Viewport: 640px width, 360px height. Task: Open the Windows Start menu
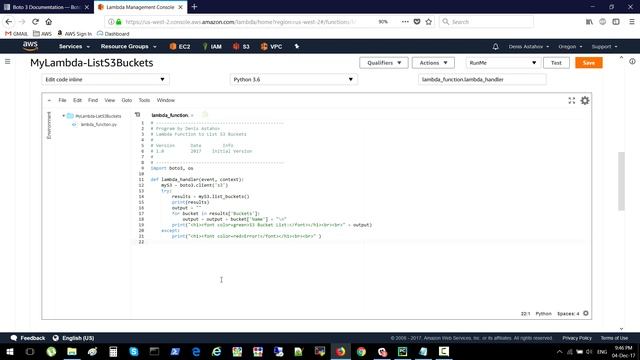pyautogui.click(x=9, y=351)
